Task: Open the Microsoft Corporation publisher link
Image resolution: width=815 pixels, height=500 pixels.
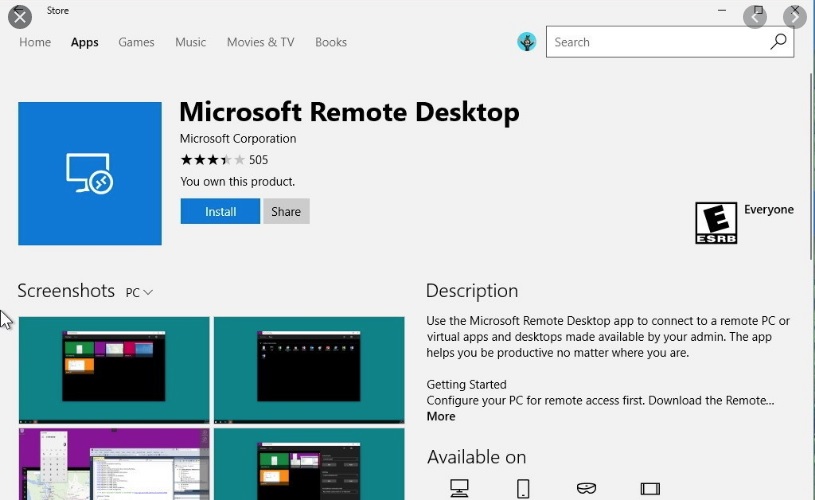Action: tap(238, 139)
